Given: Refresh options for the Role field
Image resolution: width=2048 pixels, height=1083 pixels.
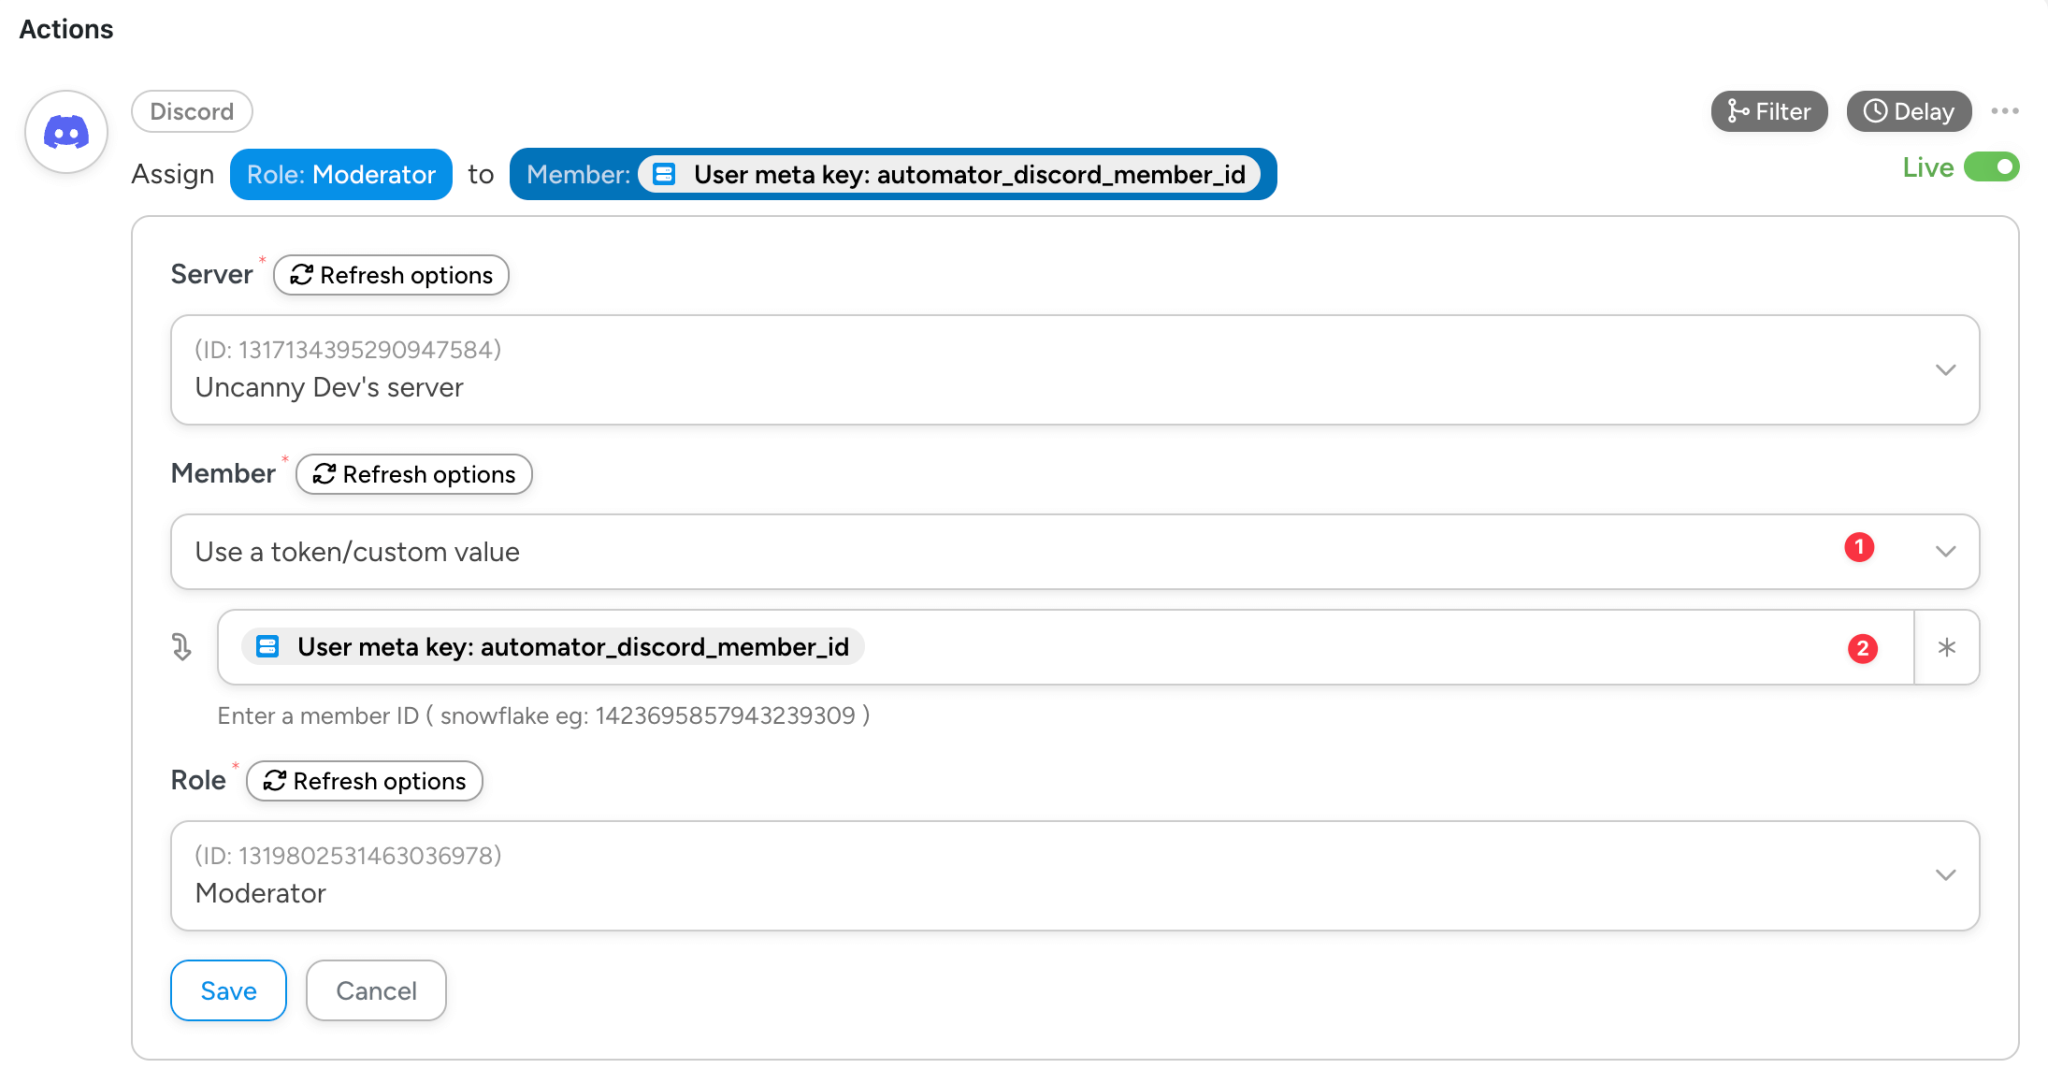Looking at the screenshot, I should click(x=364, y=781).
